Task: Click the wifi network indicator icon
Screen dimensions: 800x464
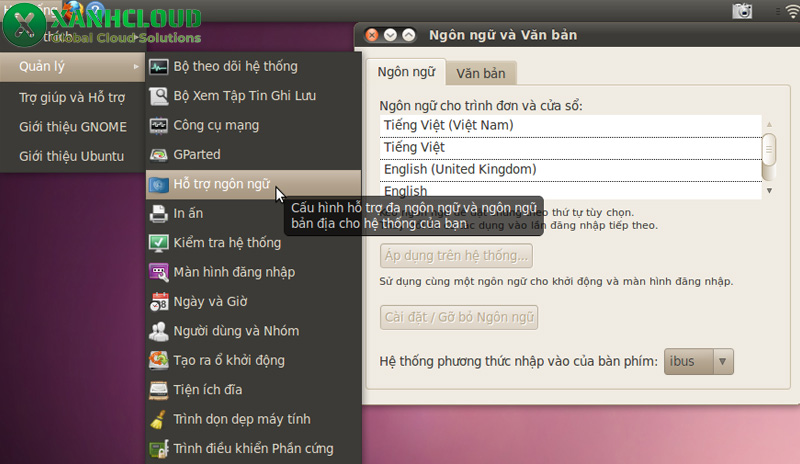Action: tap(793, 11)
